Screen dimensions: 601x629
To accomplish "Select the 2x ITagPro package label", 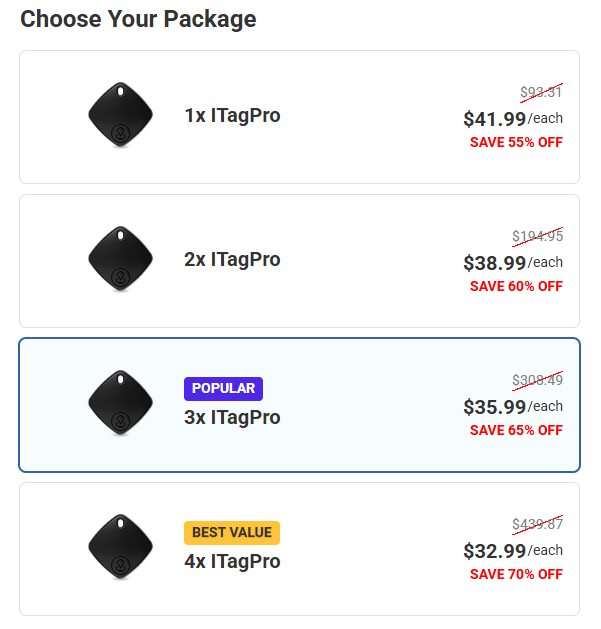I will 232,260.
